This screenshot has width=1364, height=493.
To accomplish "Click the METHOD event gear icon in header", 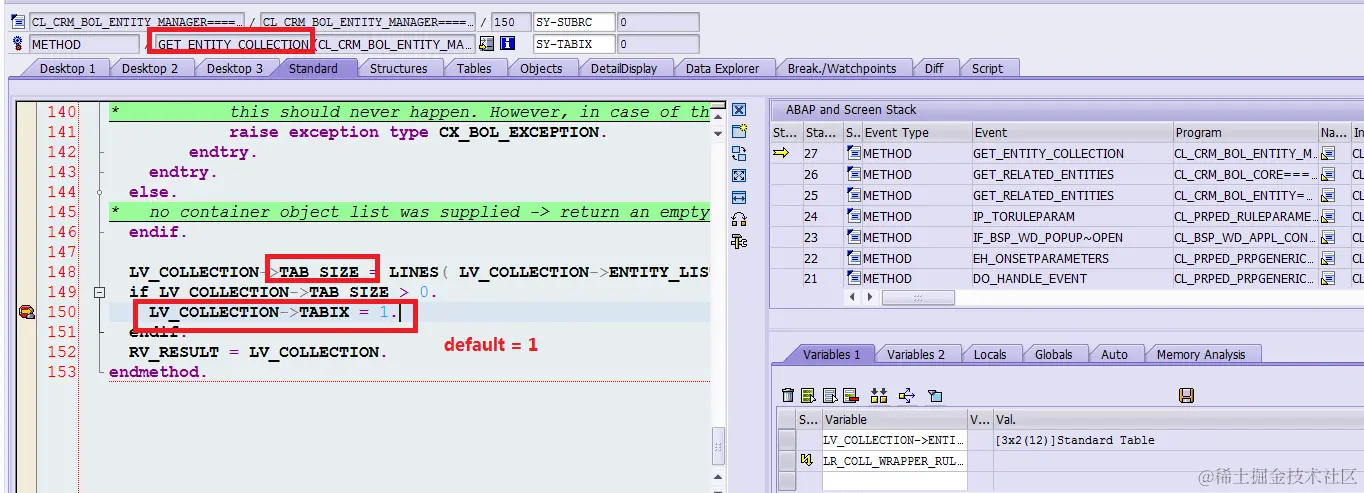I will tap(18, 44).
